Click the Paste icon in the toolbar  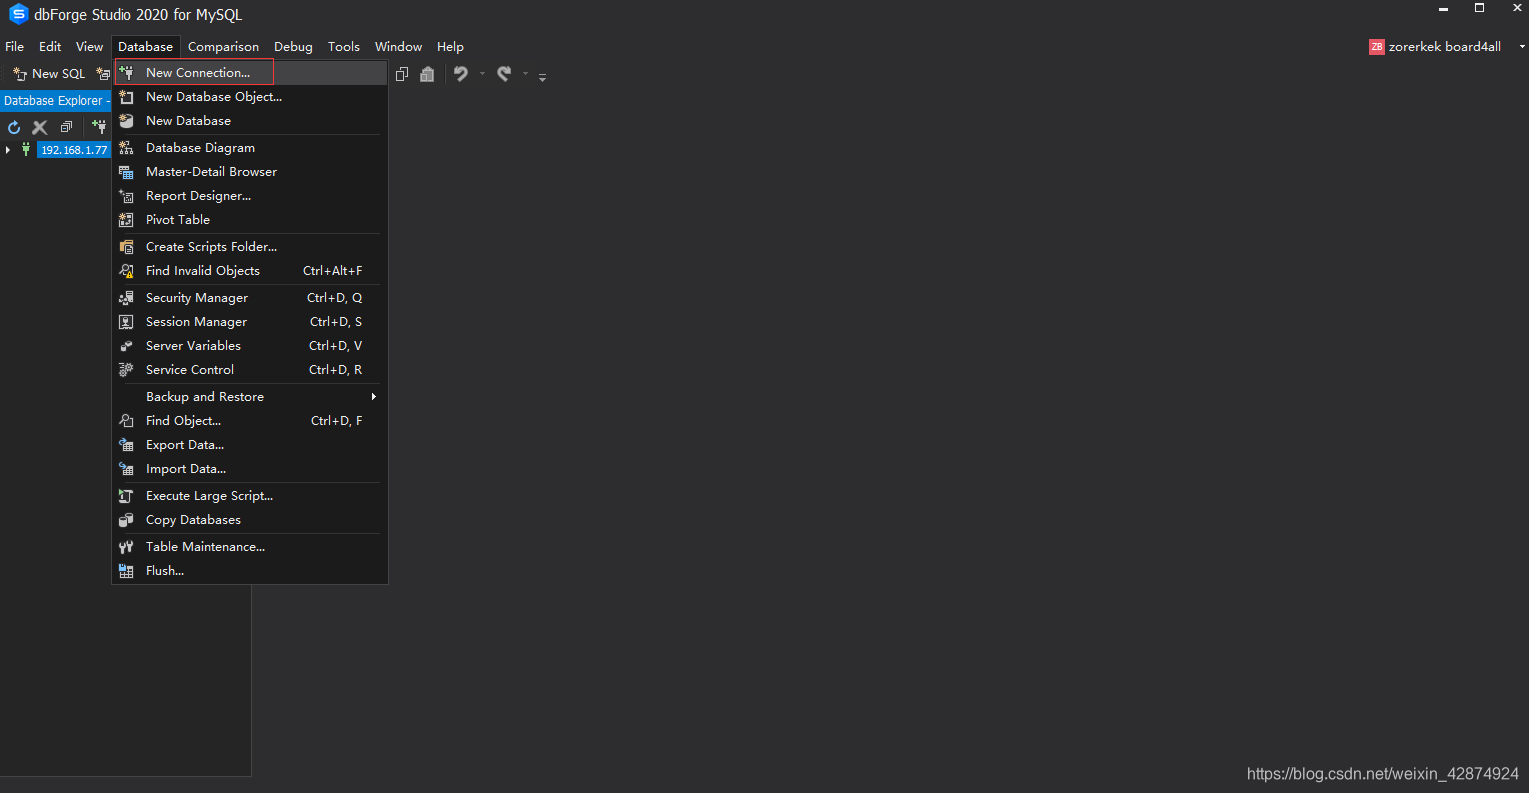(x=427, y=74)
